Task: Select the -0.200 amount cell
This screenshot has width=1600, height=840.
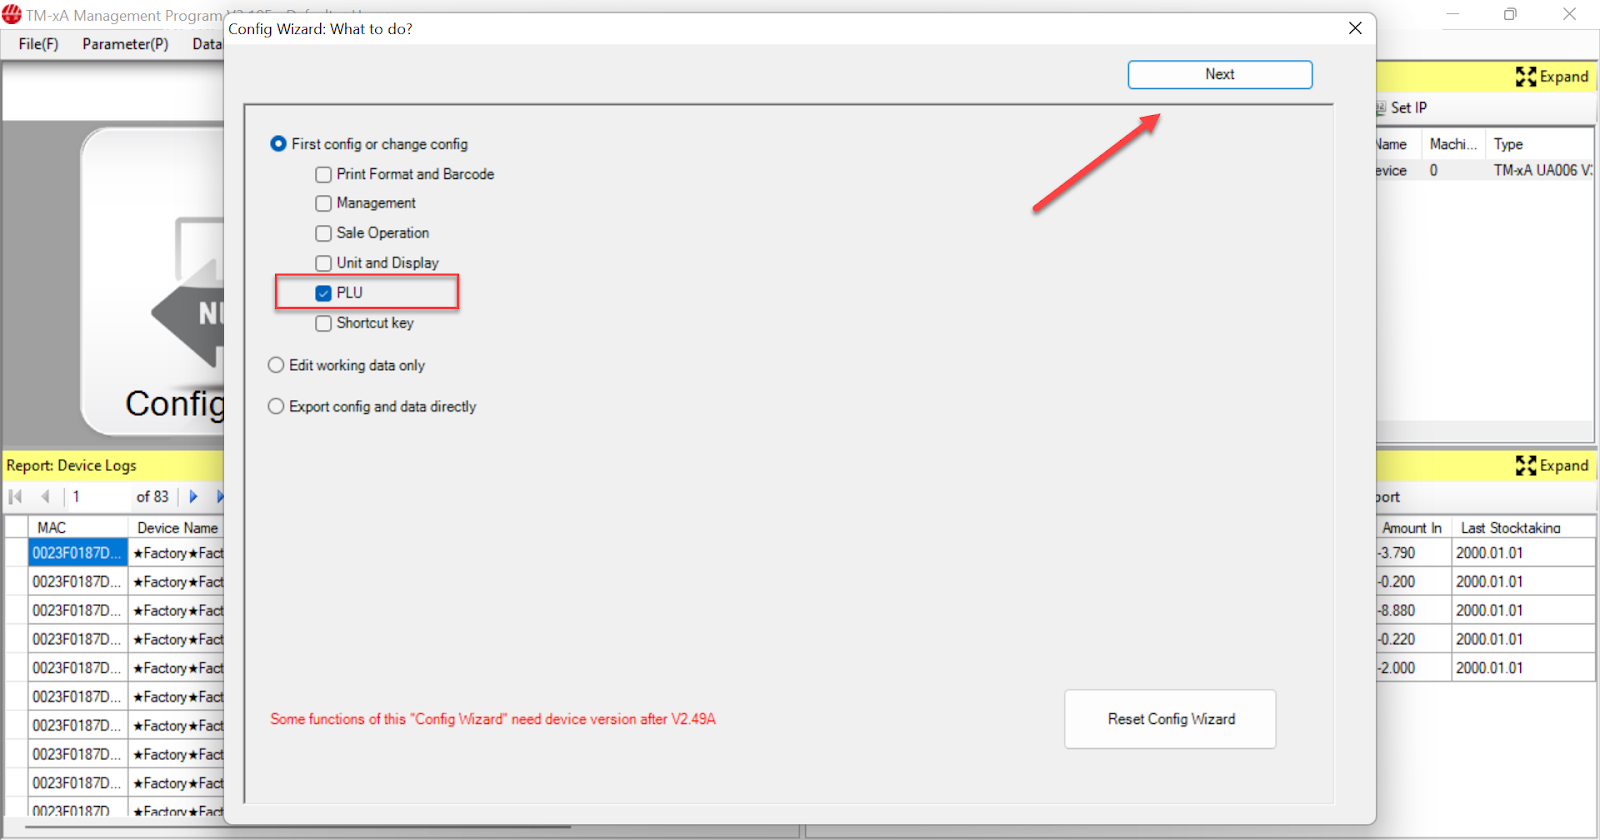Action: pos(1413,581)
